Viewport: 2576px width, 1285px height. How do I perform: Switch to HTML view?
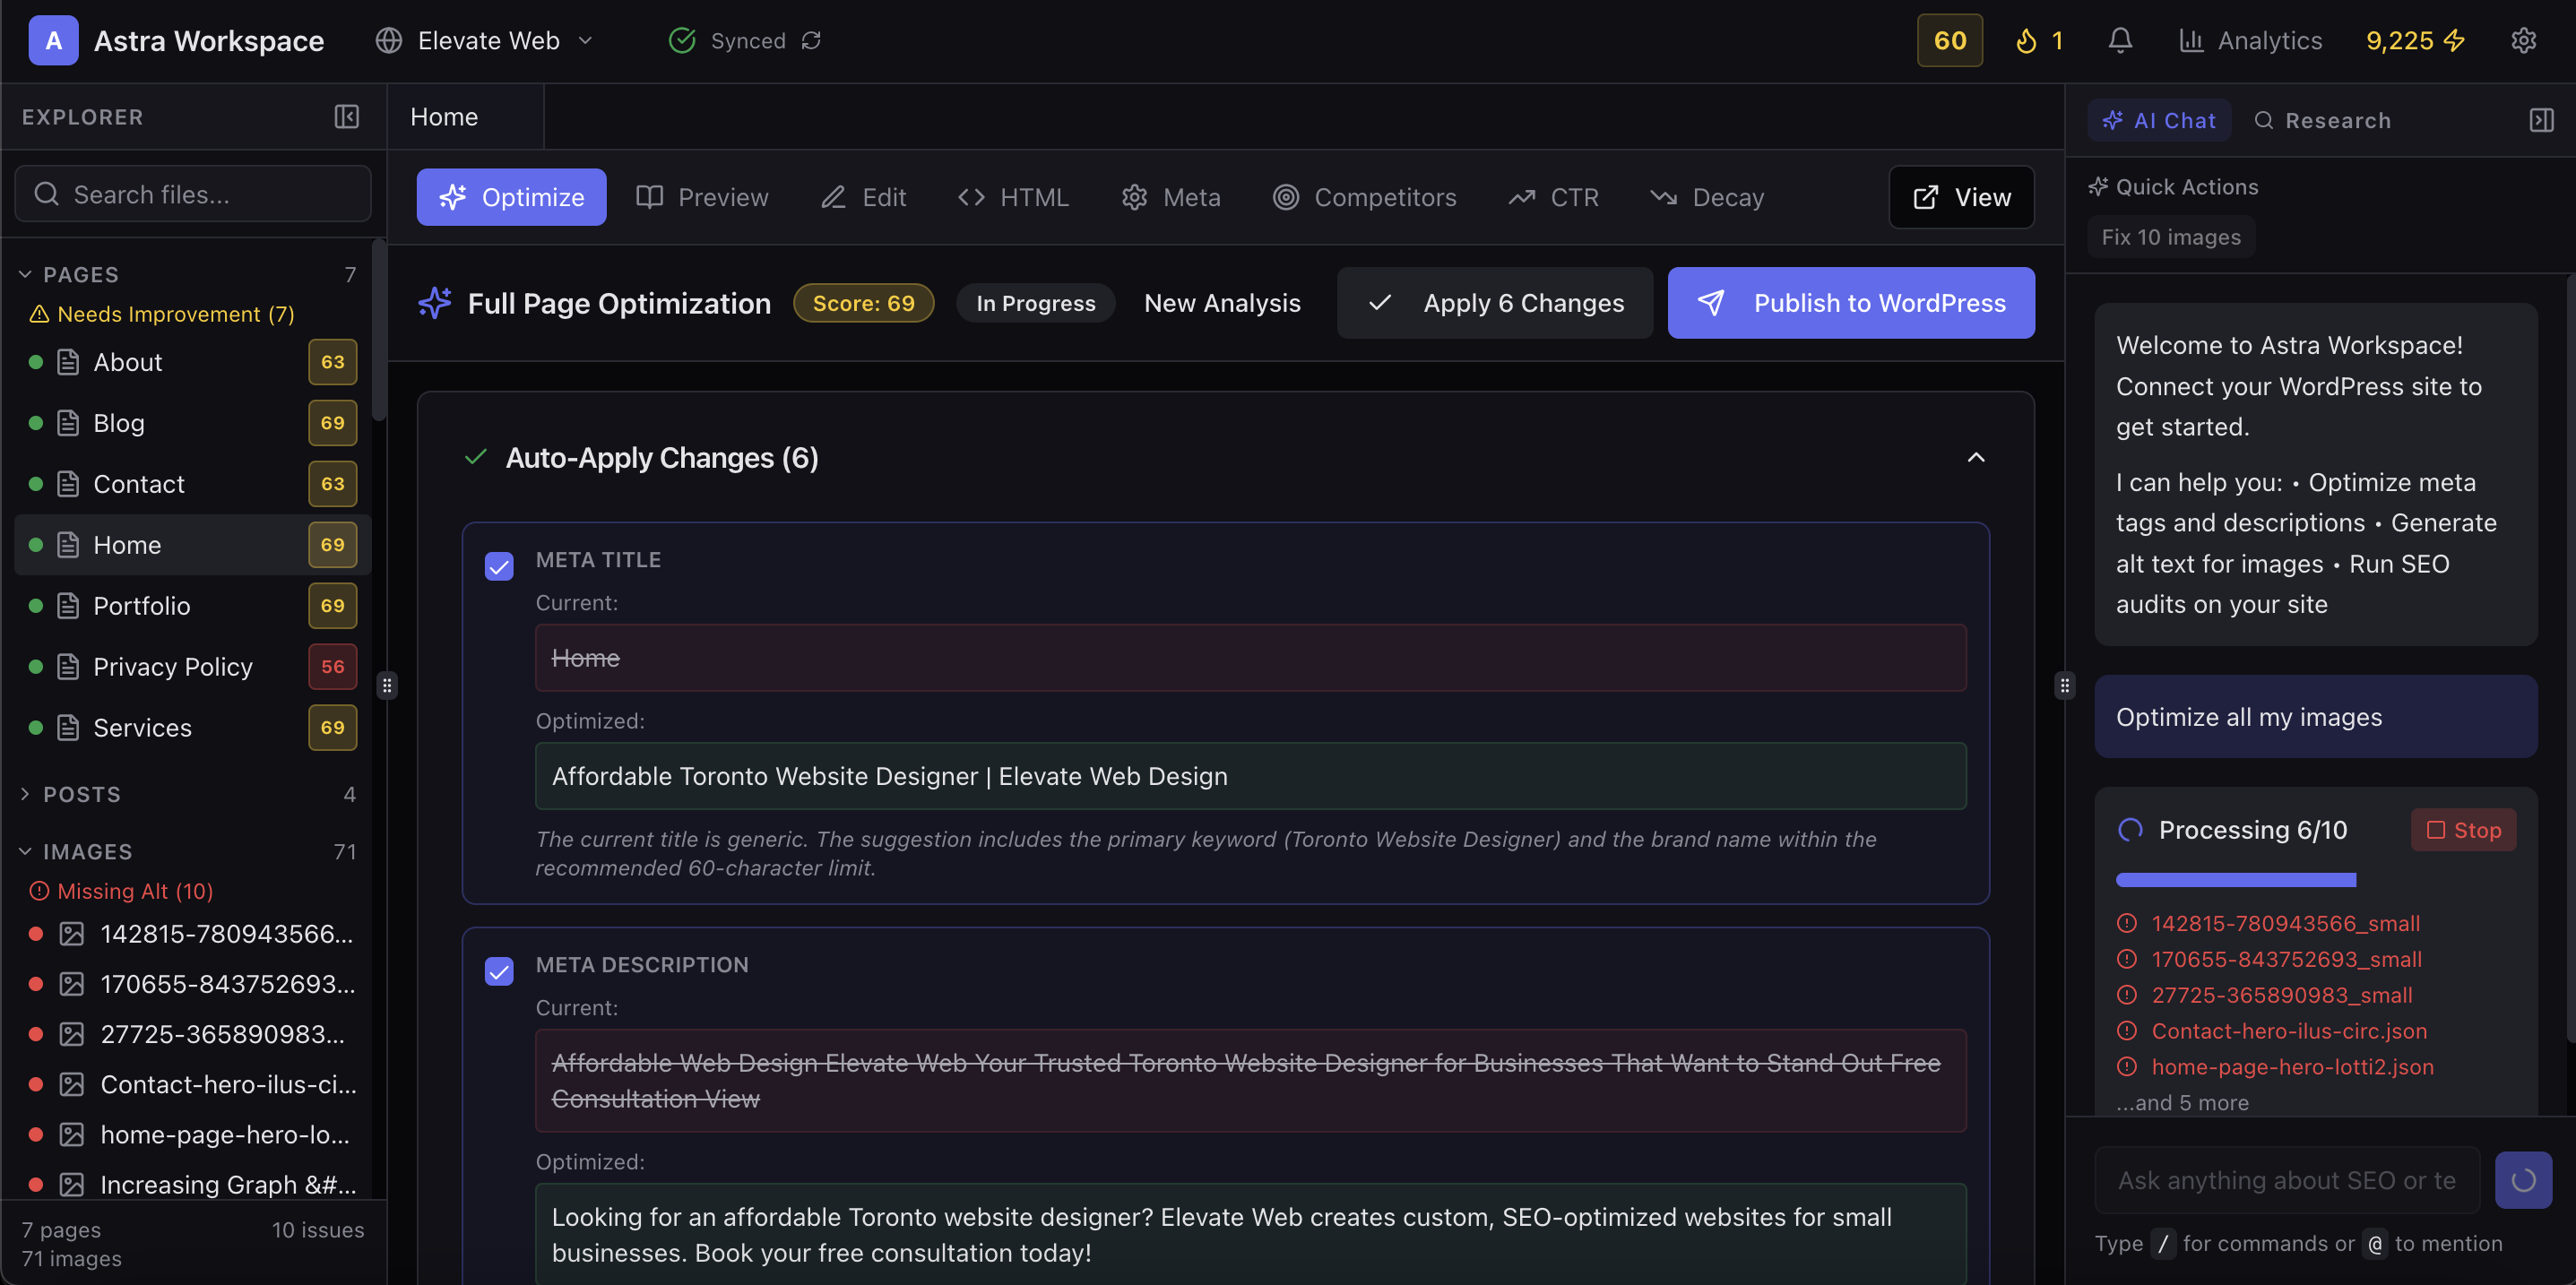1013,197
